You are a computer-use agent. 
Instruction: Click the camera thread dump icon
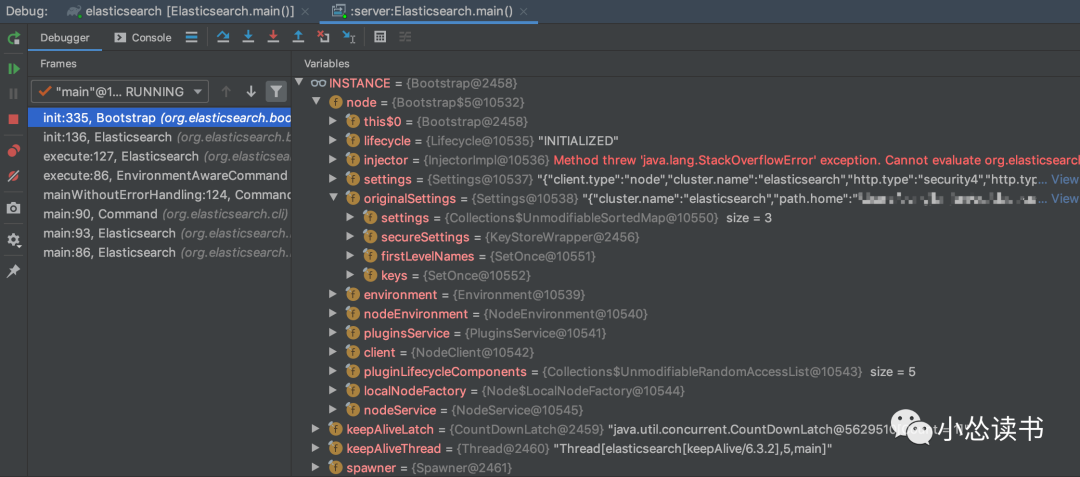click(x=13, y=208)
